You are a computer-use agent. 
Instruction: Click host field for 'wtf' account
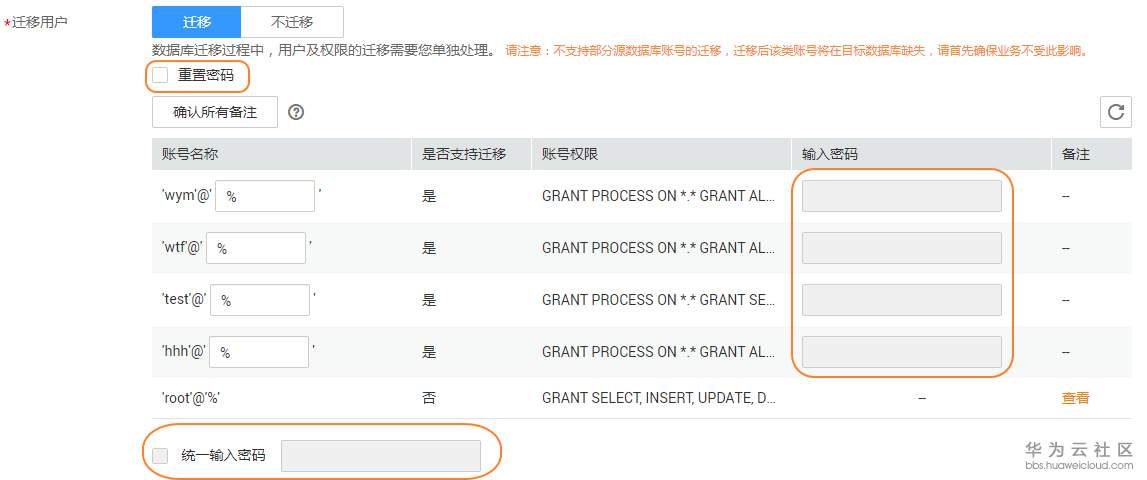(255, 248)
